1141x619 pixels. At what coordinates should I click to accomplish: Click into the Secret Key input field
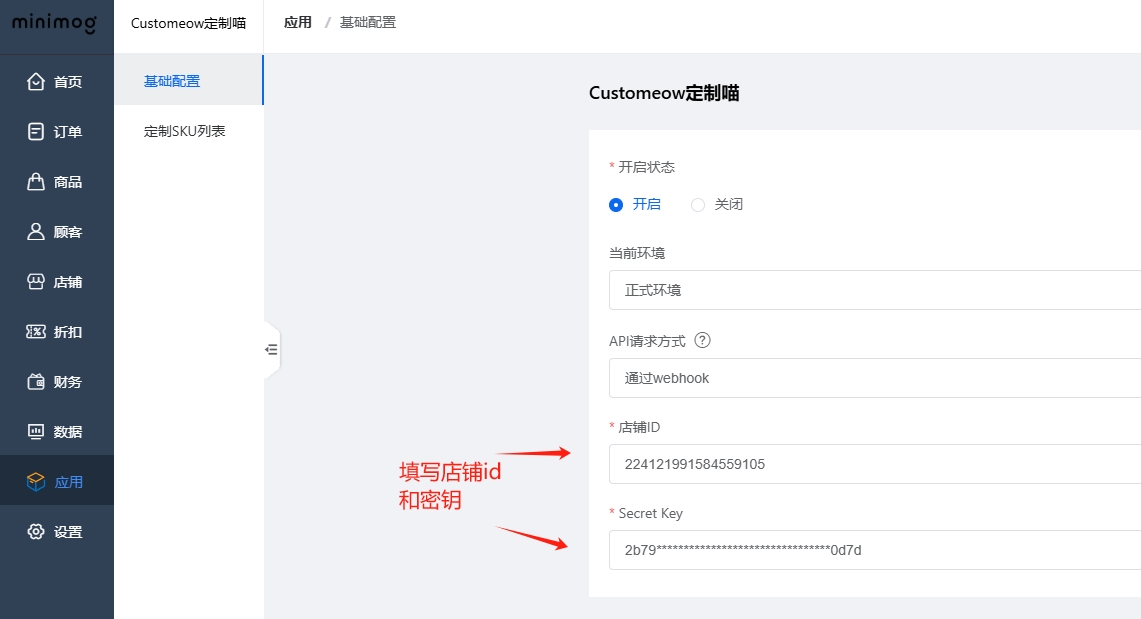point(875,550)
